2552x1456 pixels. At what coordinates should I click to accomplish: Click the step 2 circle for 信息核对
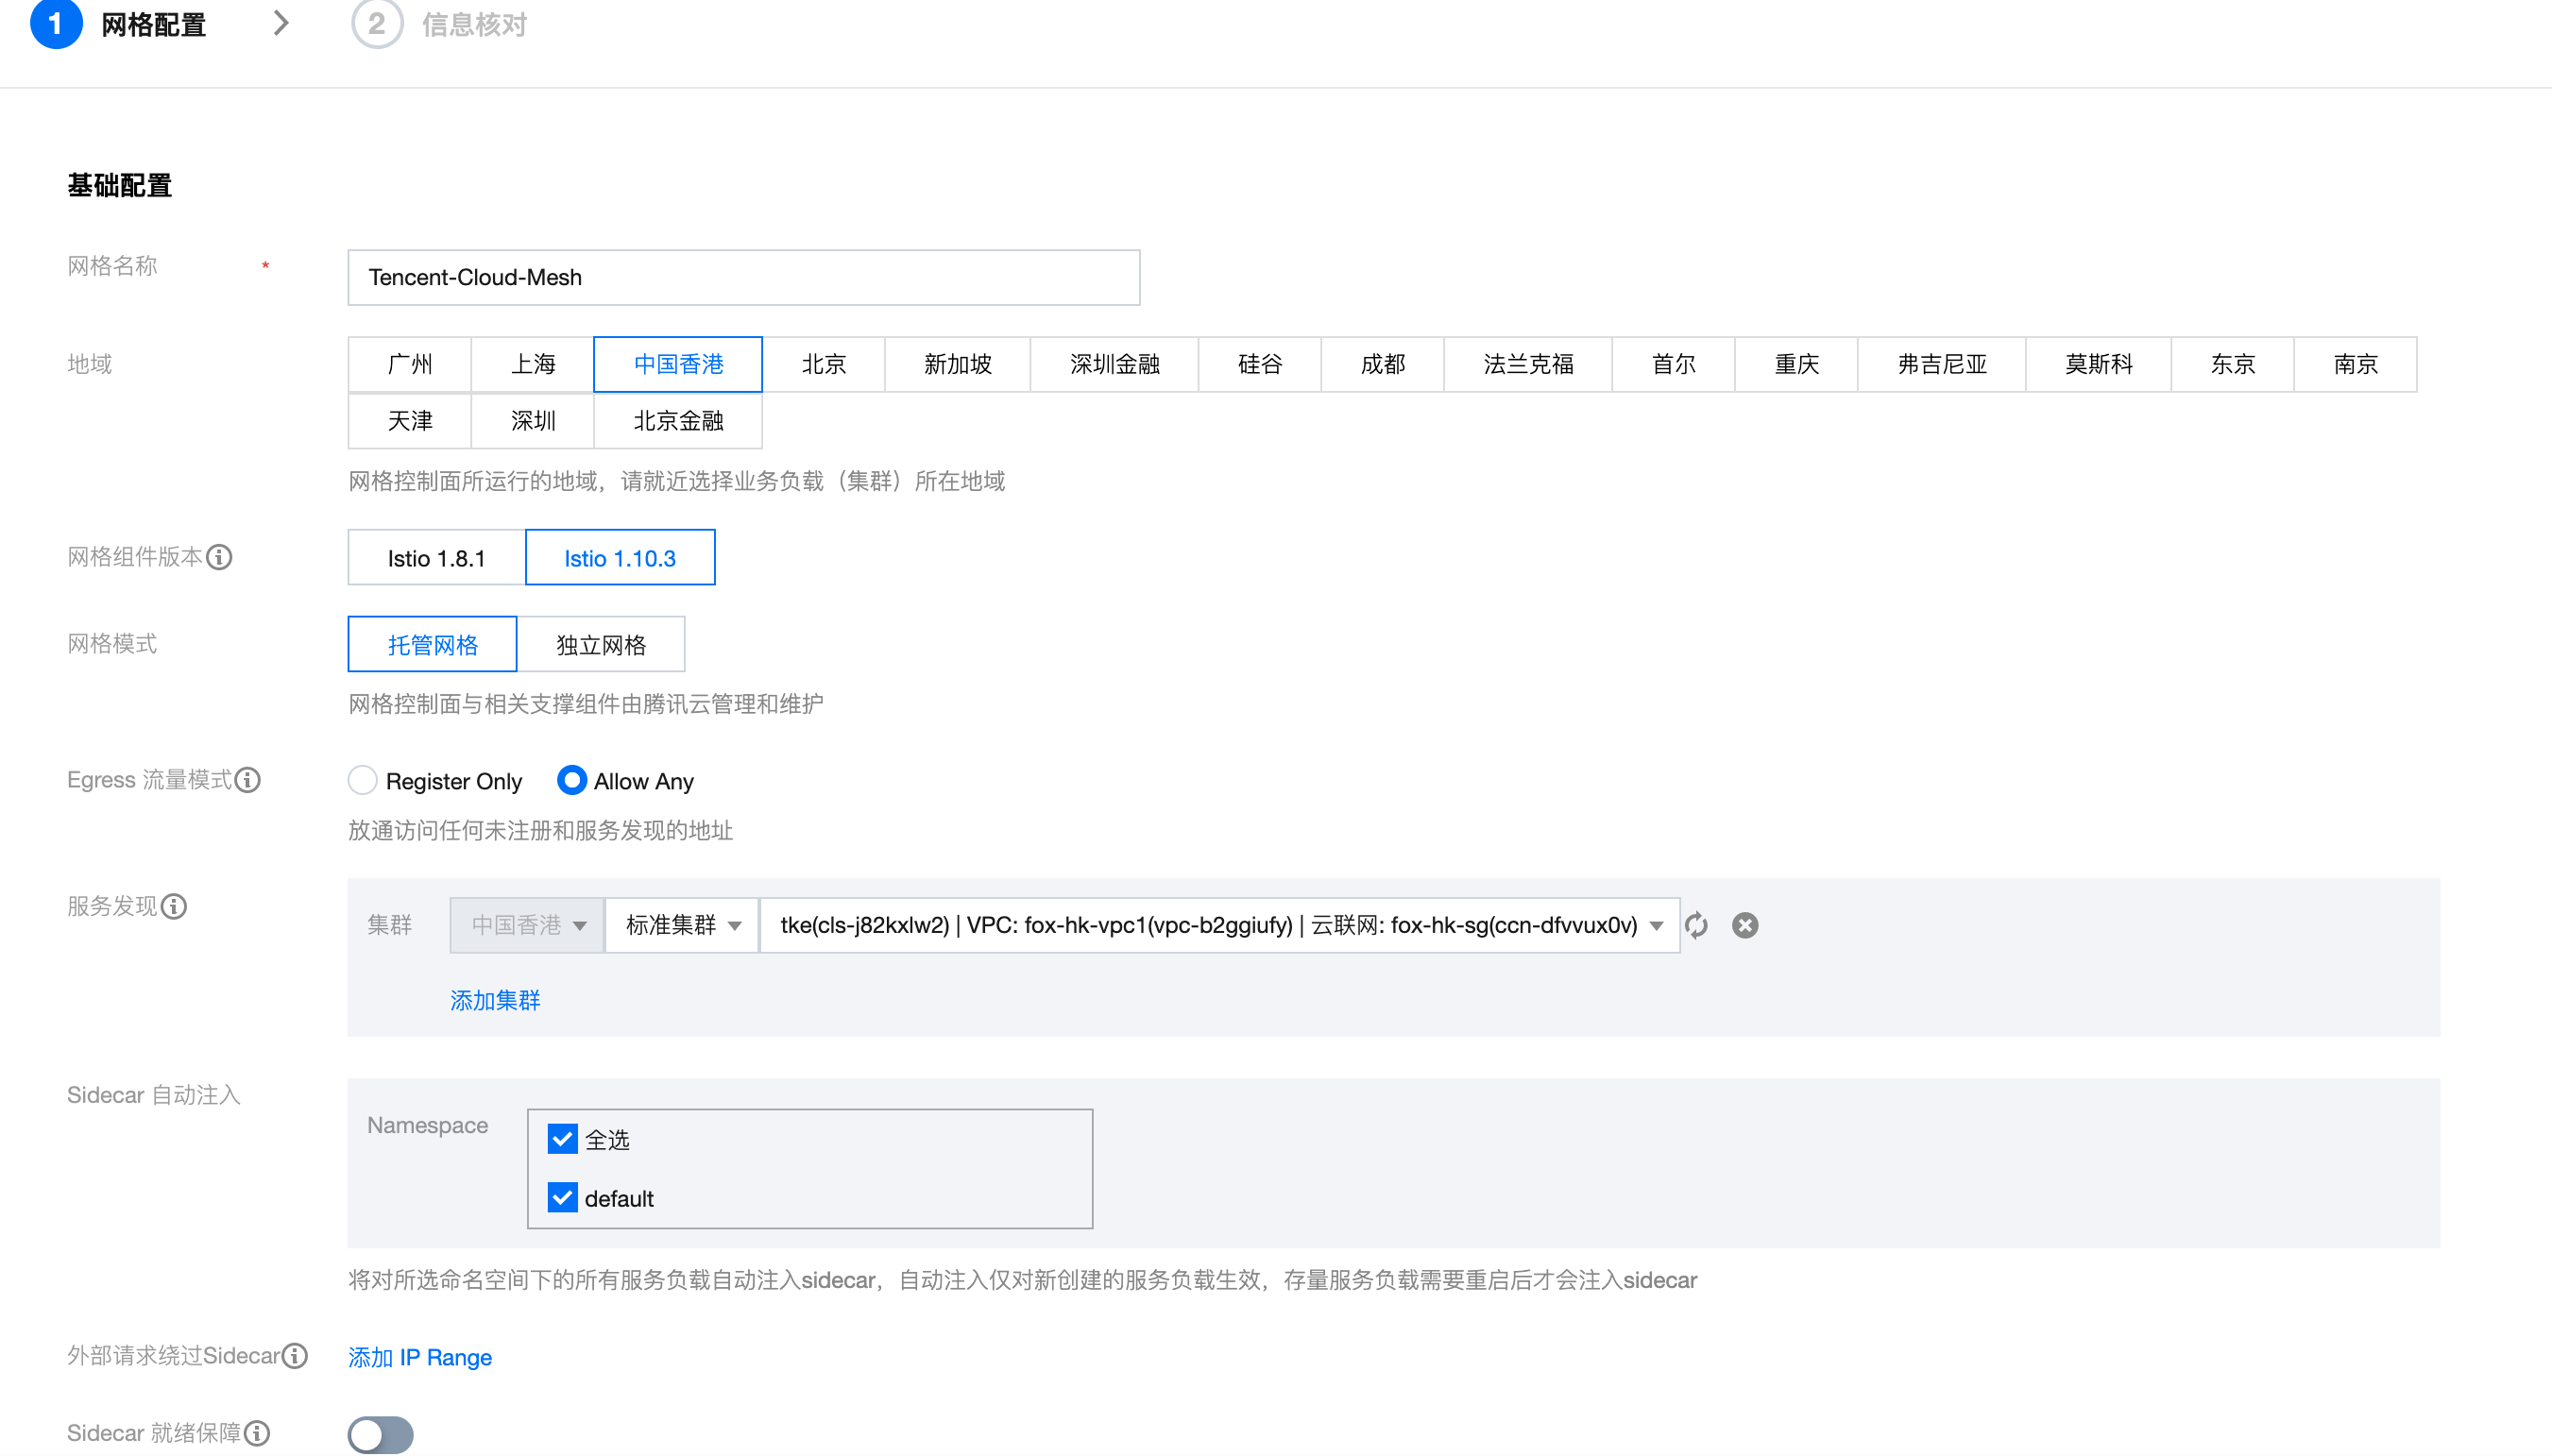(377, 23)
